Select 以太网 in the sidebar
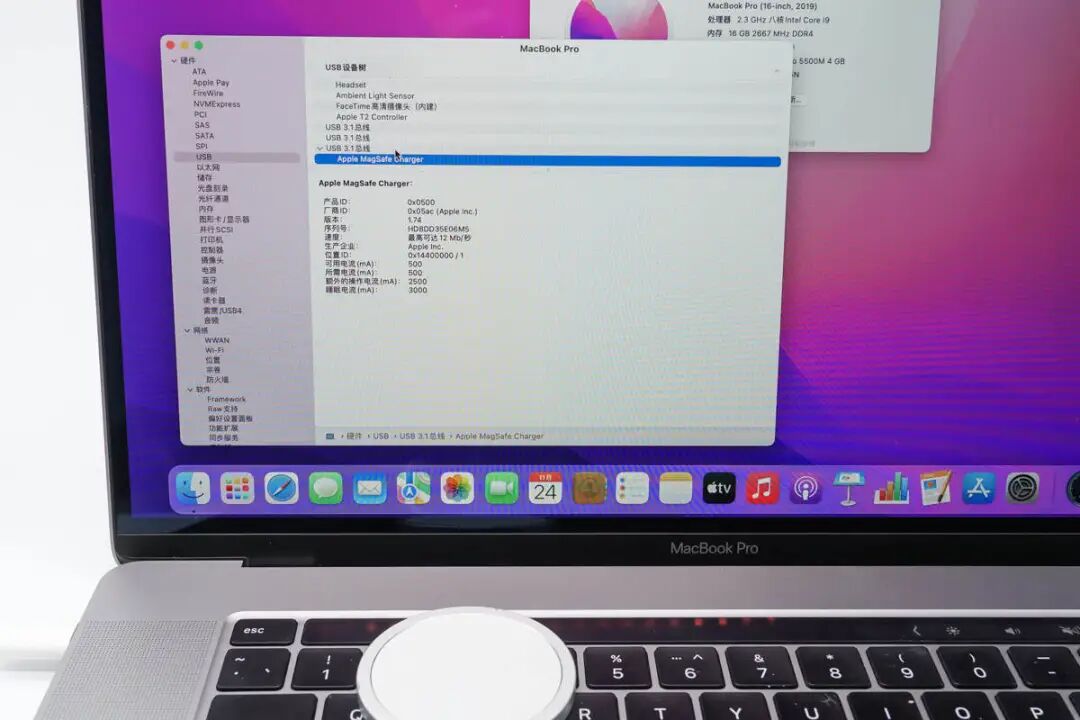Viewport: 1080px width, 720px height. pyautogui.click(x=208, y=167)
